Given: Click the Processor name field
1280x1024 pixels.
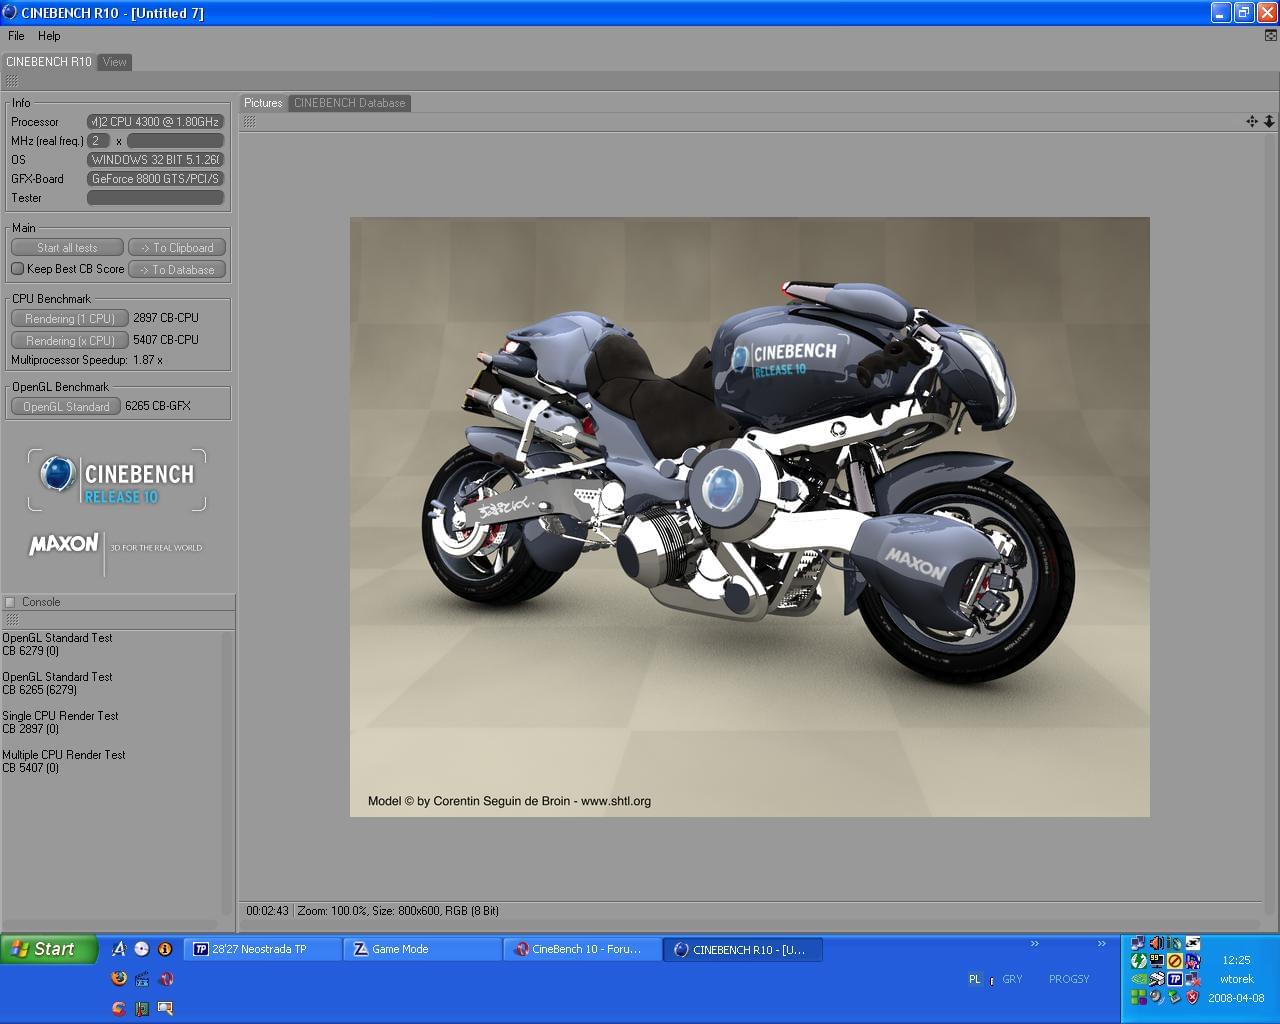Looking at the screenshot, I should pyautogui.click(x=155, y=122).
